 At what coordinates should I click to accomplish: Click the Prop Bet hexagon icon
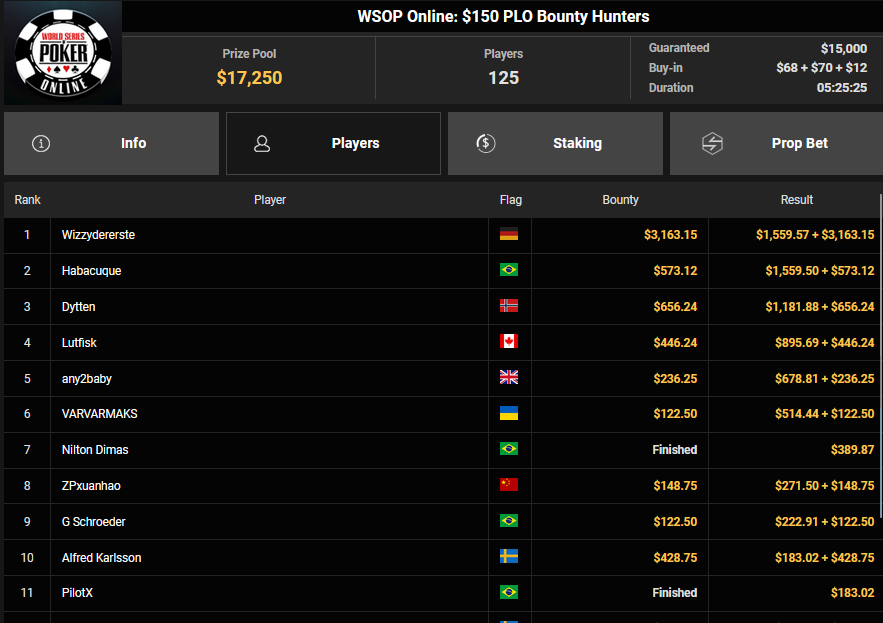[x=712, y=143]
